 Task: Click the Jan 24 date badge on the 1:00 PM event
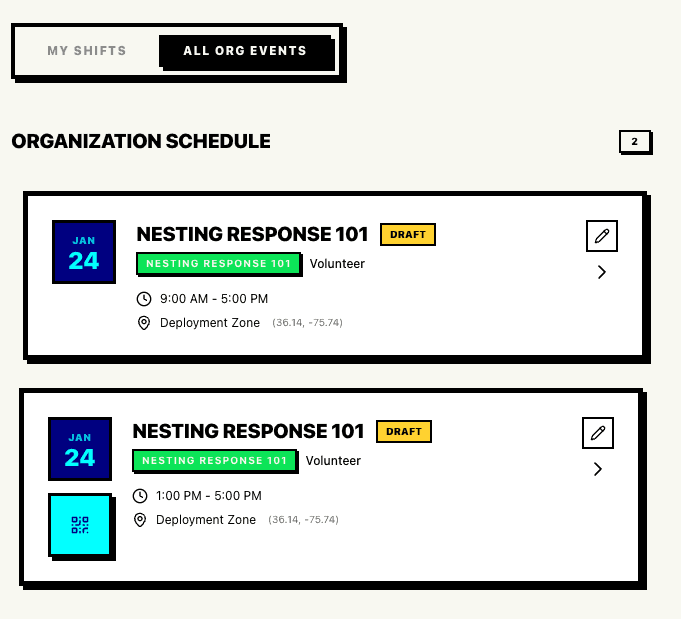point(80,449)
